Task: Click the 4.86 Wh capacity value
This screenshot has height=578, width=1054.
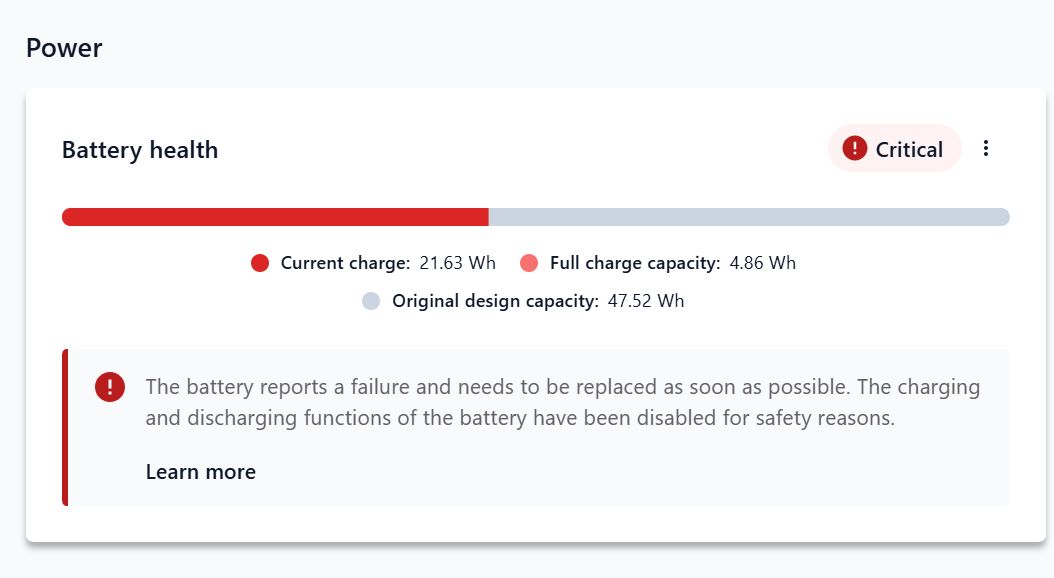Action: coord(762,263)
